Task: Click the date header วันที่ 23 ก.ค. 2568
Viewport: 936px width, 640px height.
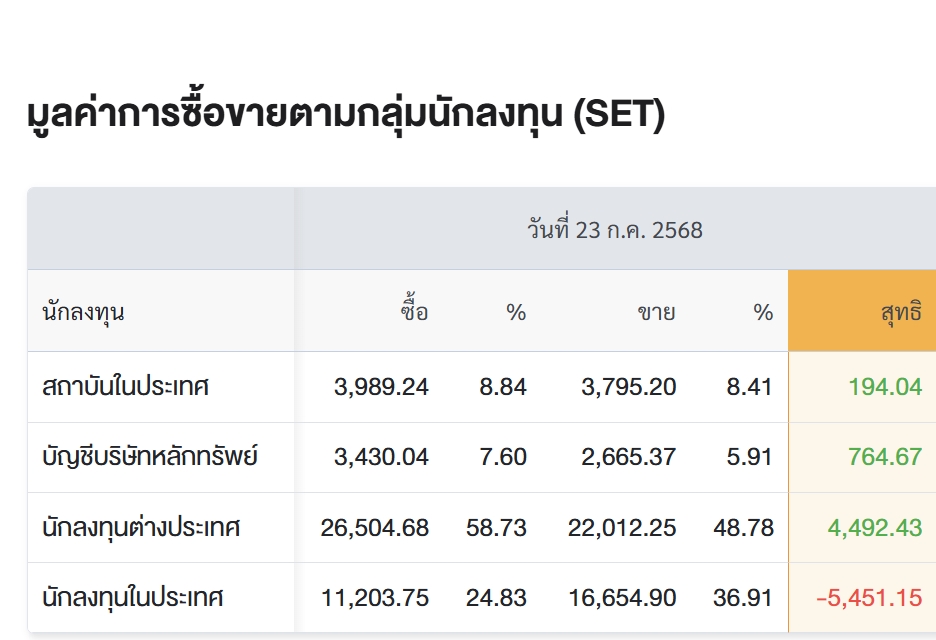Action: click(614, 230)
